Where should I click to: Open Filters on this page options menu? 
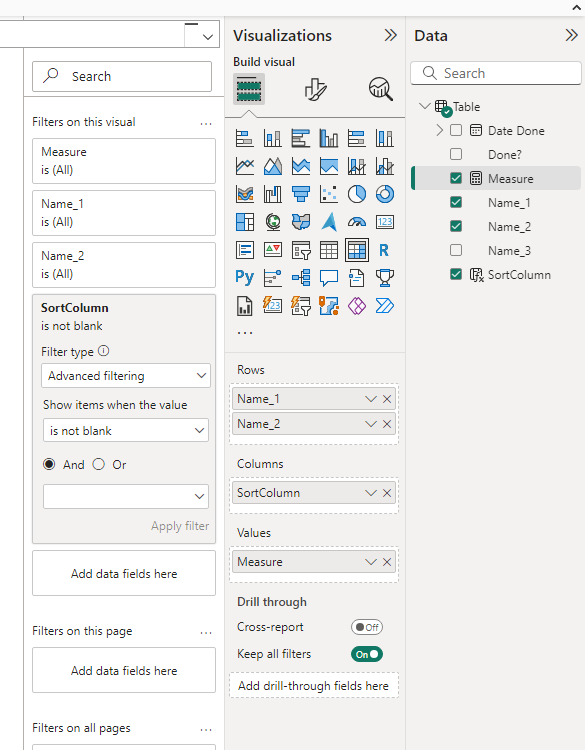click(206, 633)
